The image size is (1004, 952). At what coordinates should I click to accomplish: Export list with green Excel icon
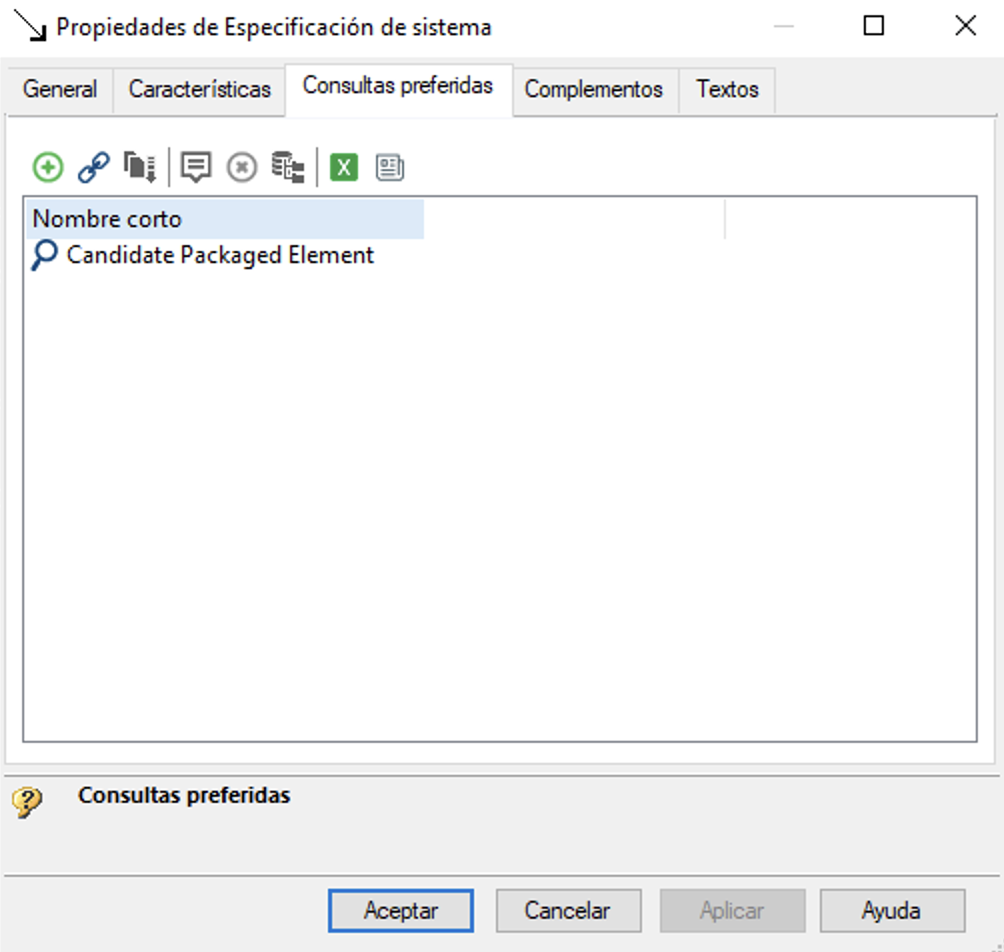click(344, 168)
